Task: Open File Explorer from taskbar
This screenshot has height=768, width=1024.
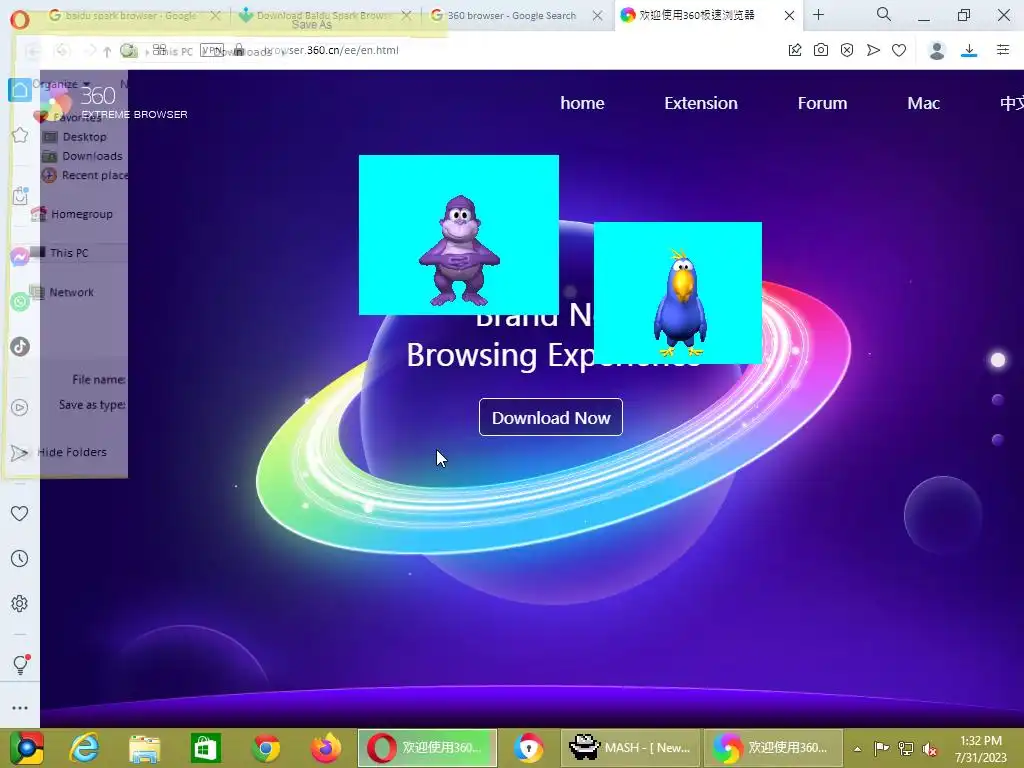Action: tap(144, 748)
